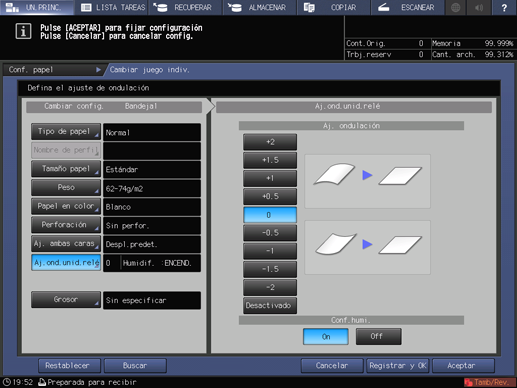Image resolution: width=517 pixels, height=388 pixels.
Task: Switch to LISTA TAREAS tab
Action: pyautogui.click(x=112, y=7)
